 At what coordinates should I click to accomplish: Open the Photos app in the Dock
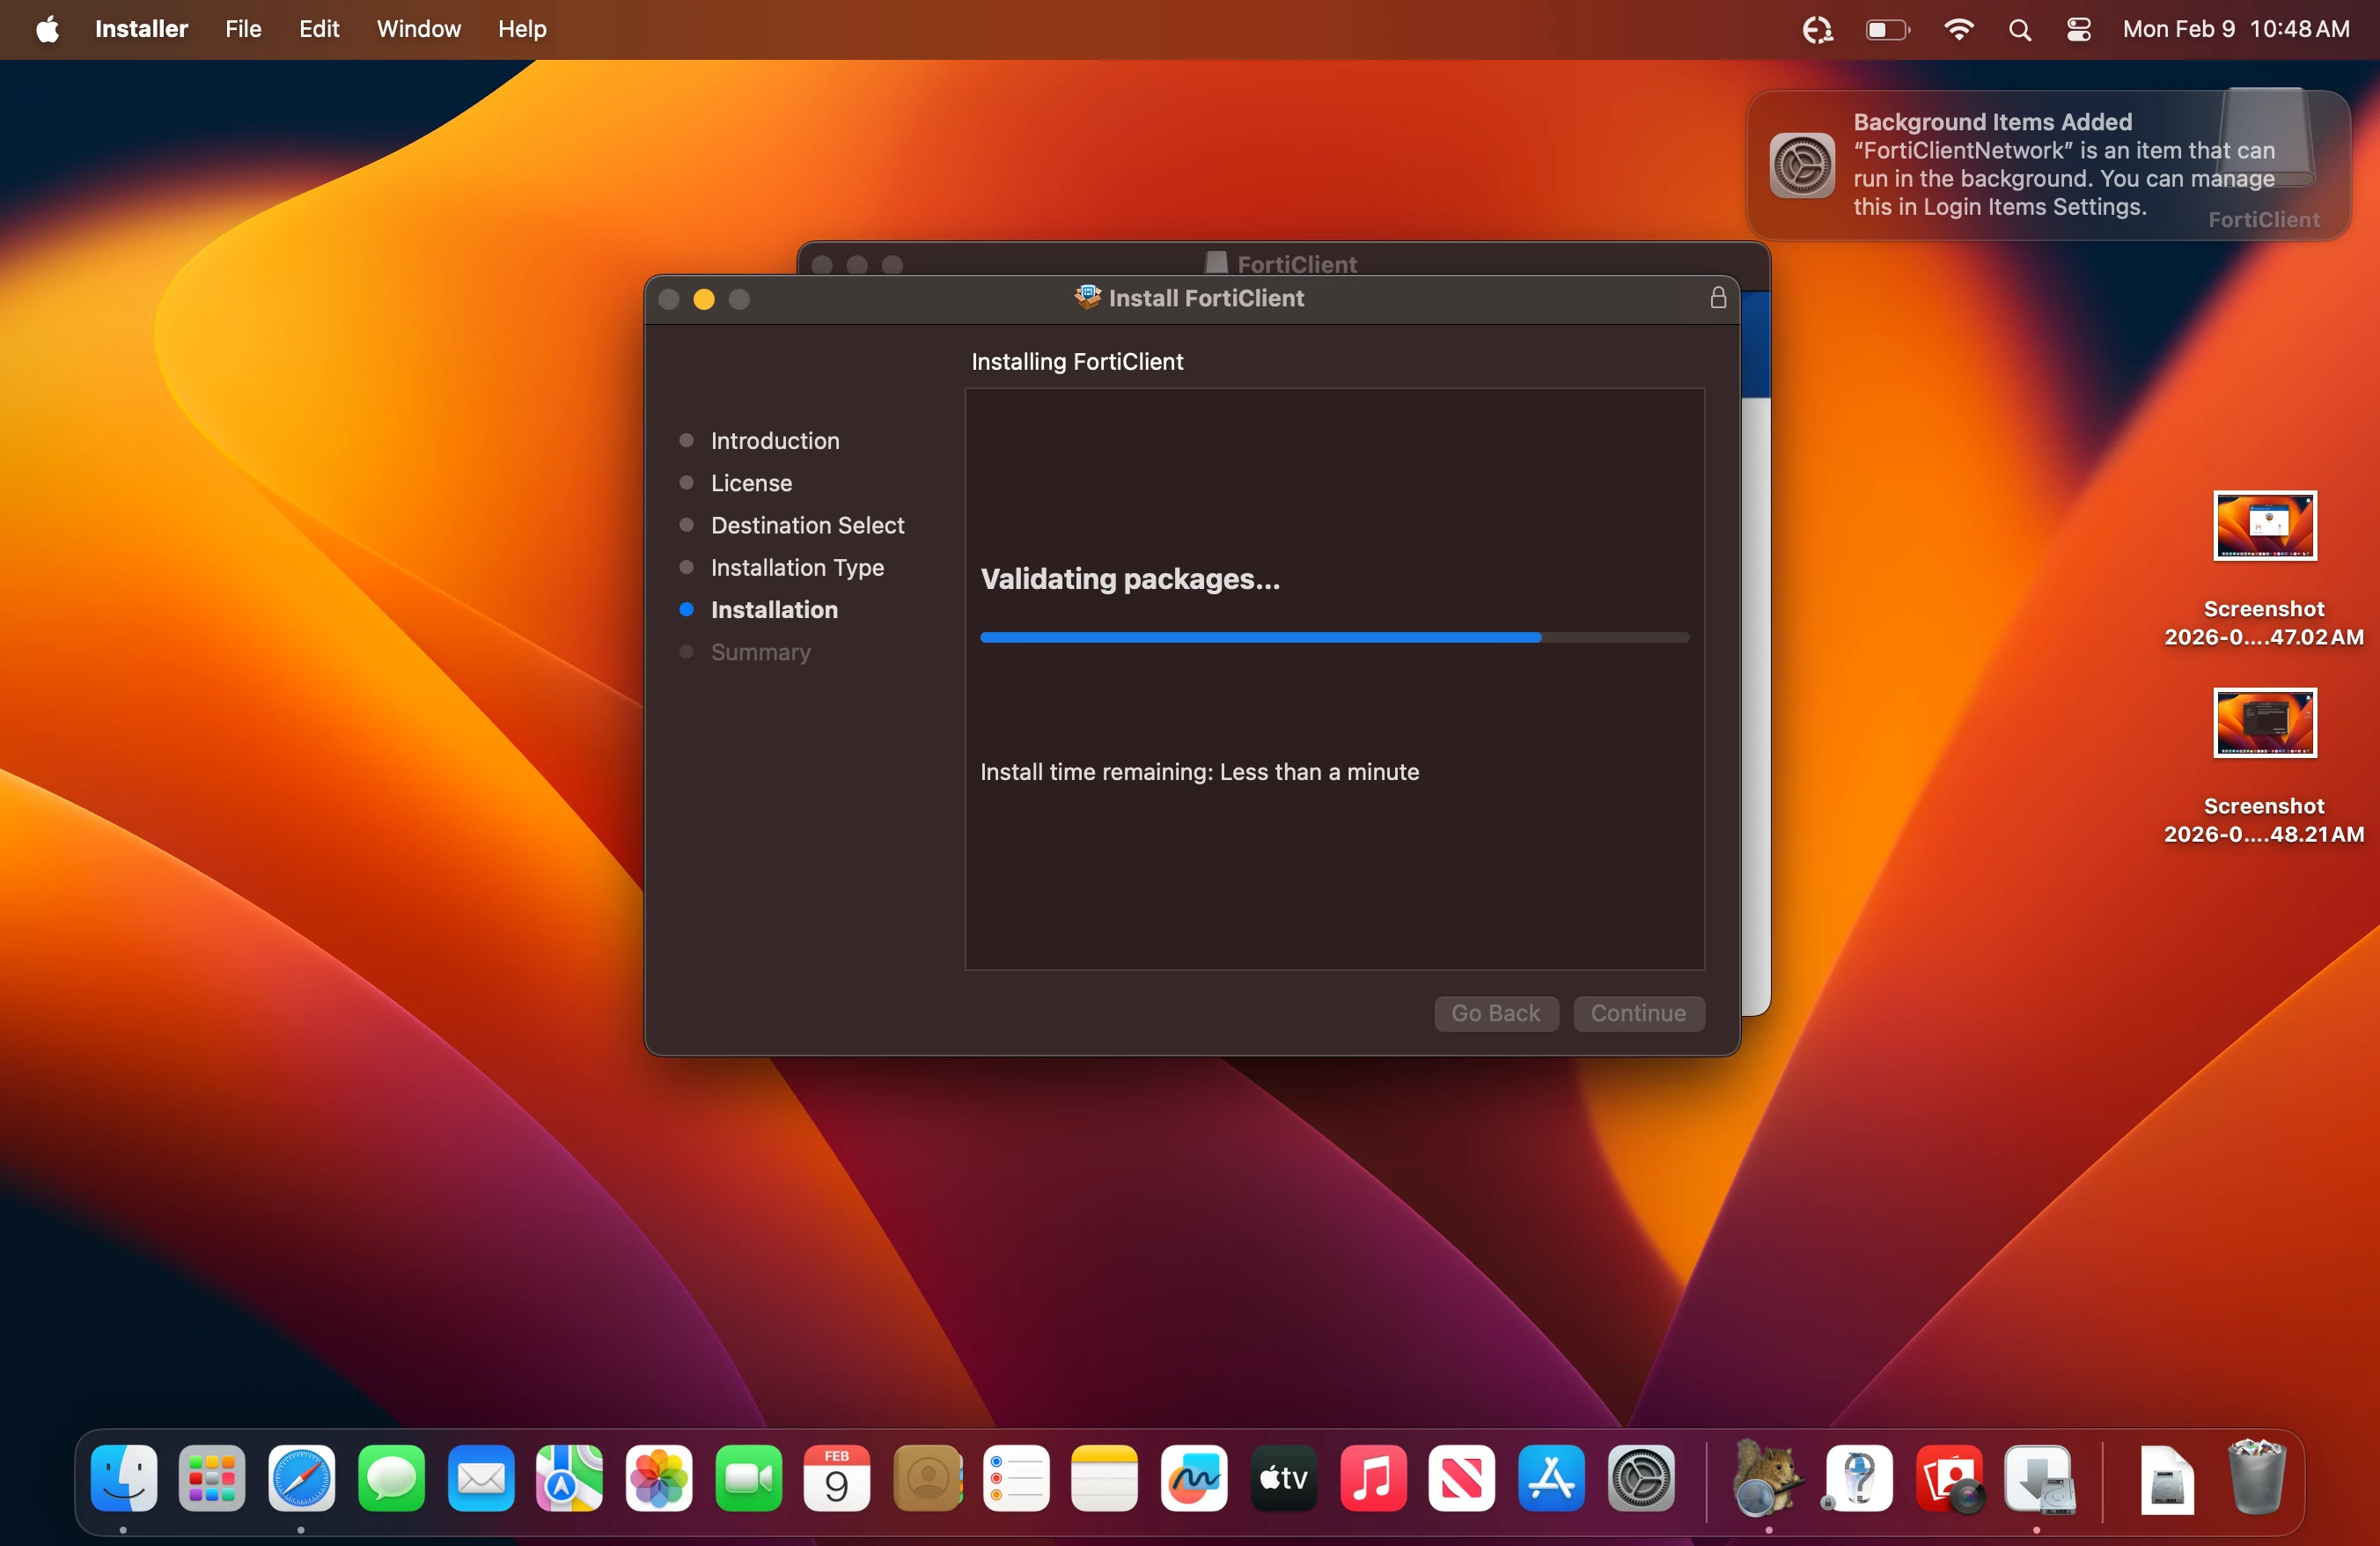(659, 1478)
